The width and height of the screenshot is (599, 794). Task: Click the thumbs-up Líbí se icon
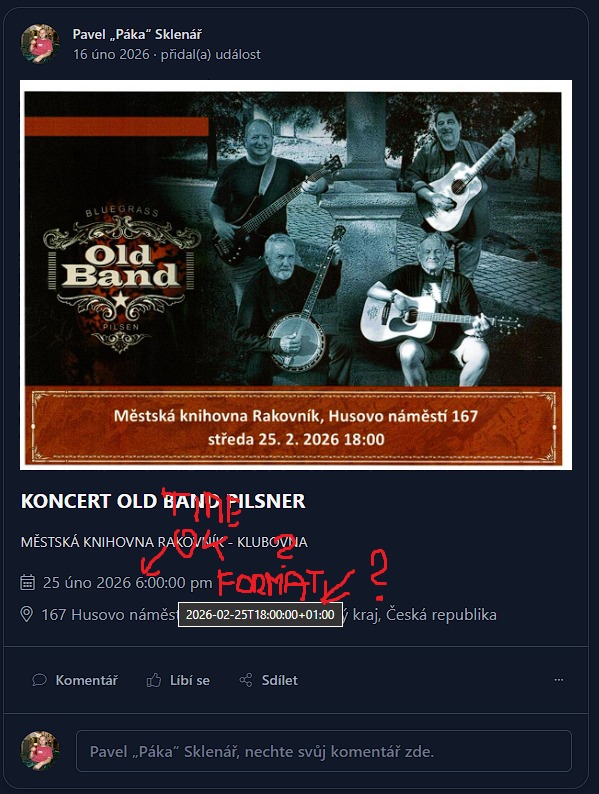(153, 680)
